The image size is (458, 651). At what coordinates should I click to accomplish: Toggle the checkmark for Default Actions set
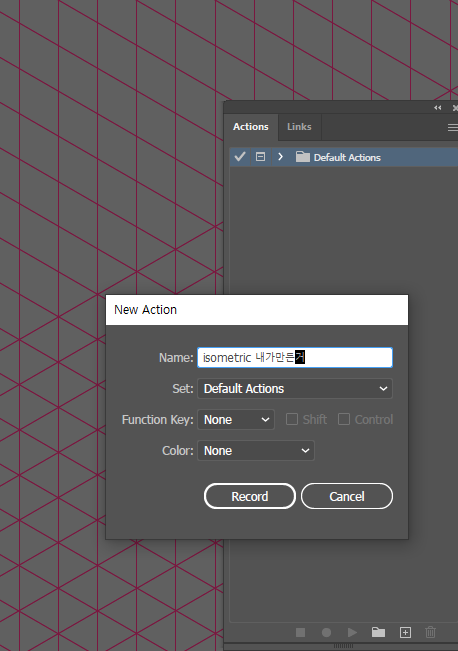pos(240,157)
